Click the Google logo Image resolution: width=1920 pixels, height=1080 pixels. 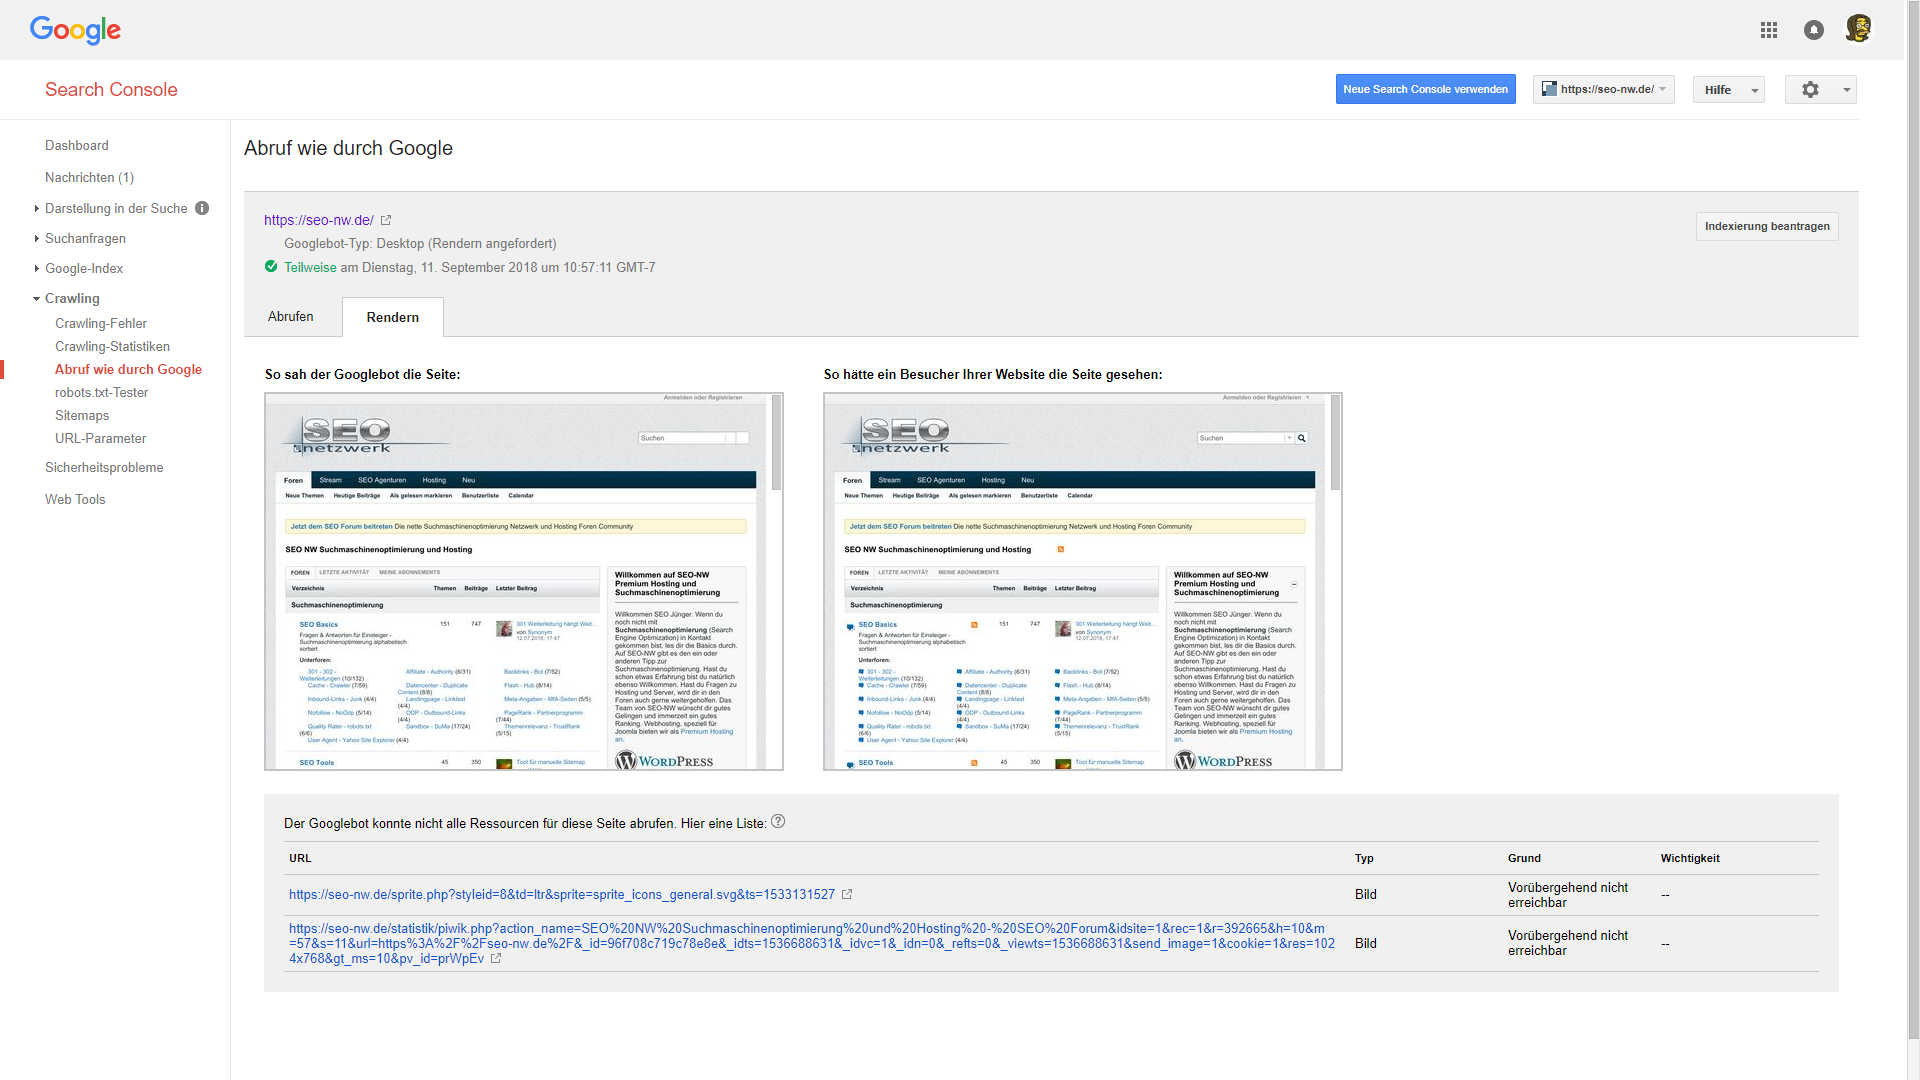(75, 30)
